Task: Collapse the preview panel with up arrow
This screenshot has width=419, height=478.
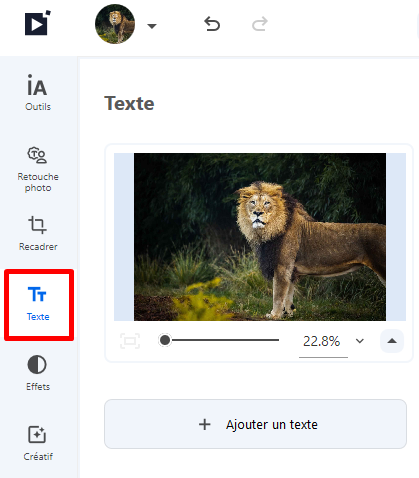Action: pos(392,341)
